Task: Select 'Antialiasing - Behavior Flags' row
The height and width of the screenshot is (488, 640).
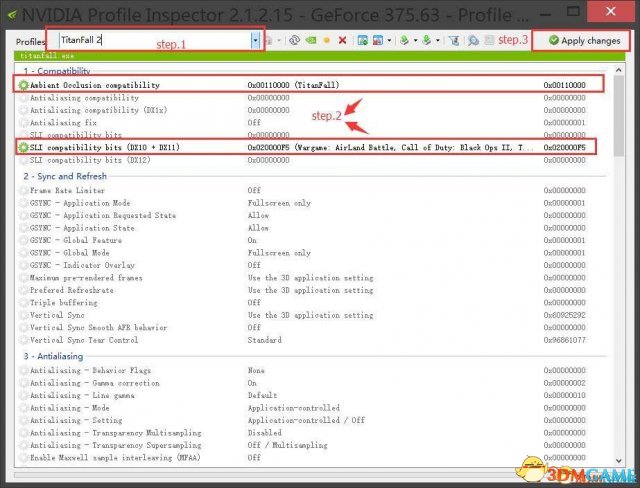Action: (x=313, y=370)
